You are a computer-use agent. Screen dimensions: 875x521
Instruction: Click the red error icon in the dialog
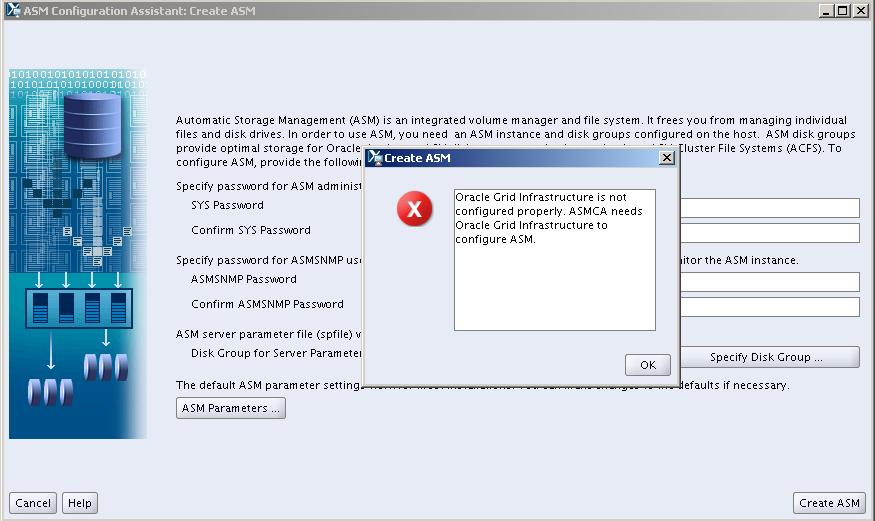coord(414,209)
